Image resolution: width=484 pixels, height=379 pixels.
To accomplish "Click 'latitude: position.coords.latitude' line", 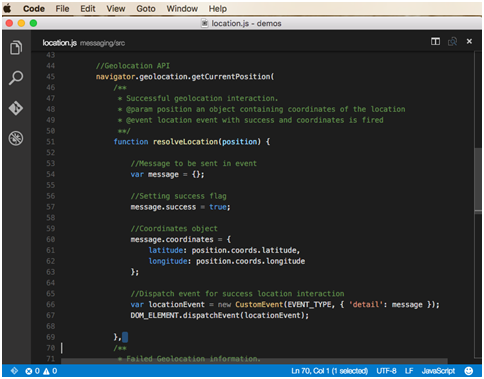I will tap(224, 250).
